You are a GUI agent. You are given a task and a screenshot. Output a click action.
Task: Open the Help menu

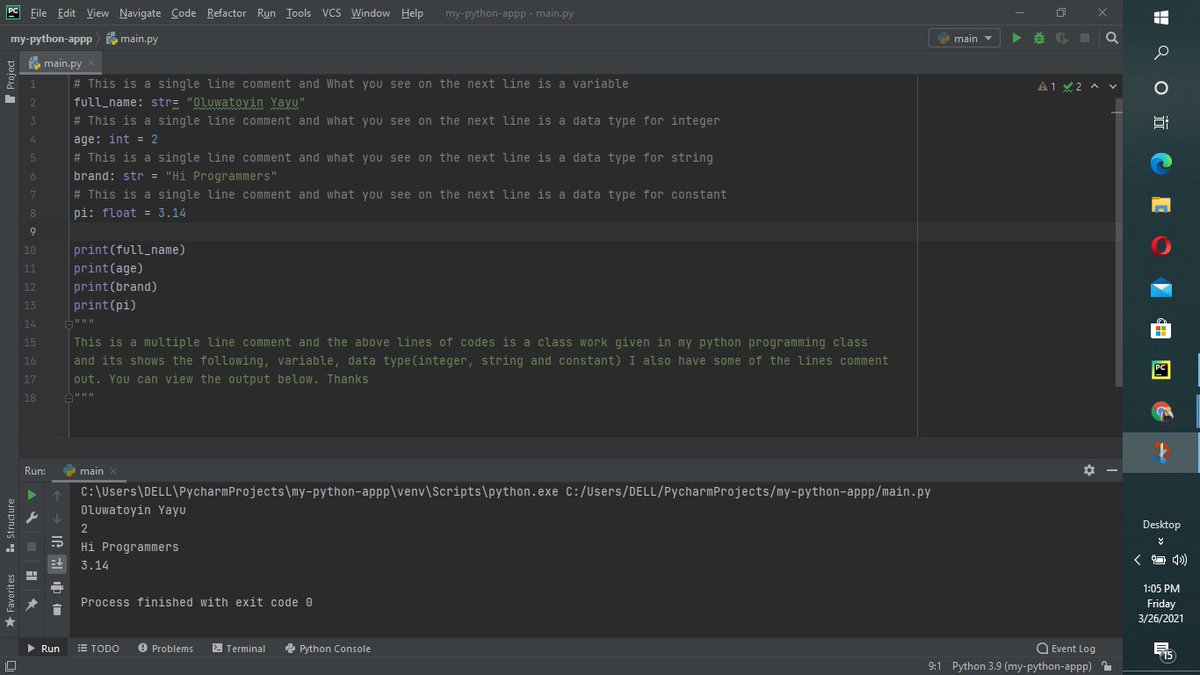[x=411, y=13]
